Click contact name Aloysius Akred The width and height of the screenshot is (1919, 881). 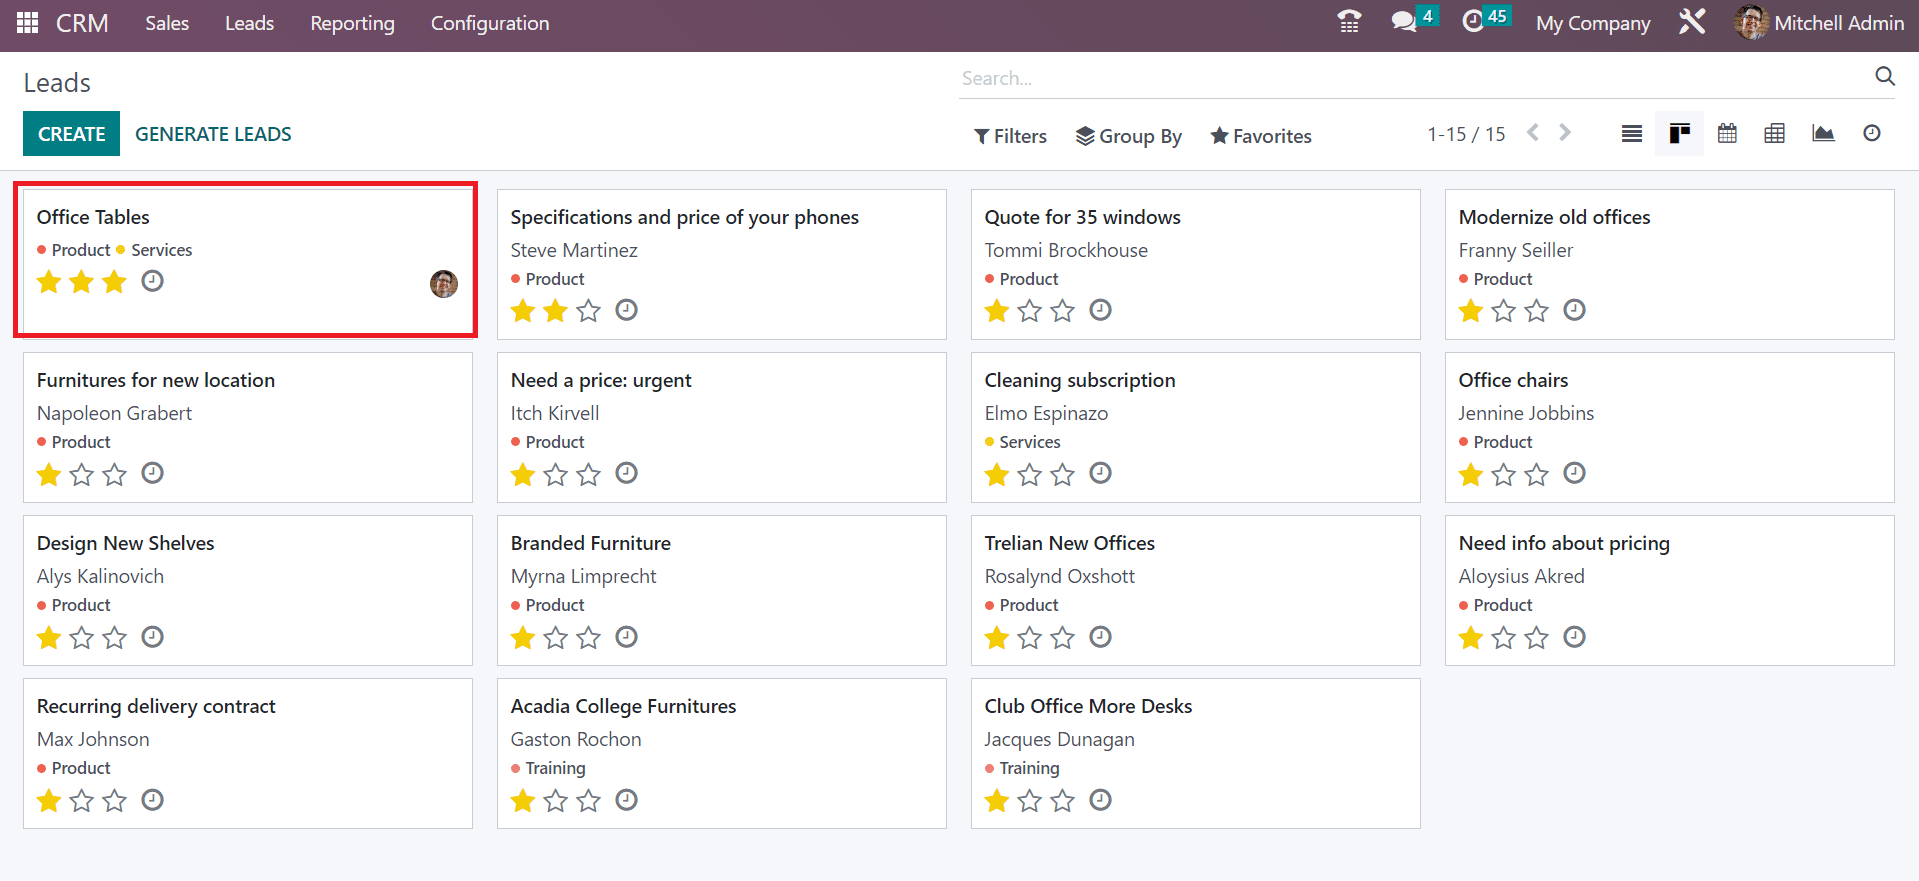pyautogui.click(x=1521, y=576)
